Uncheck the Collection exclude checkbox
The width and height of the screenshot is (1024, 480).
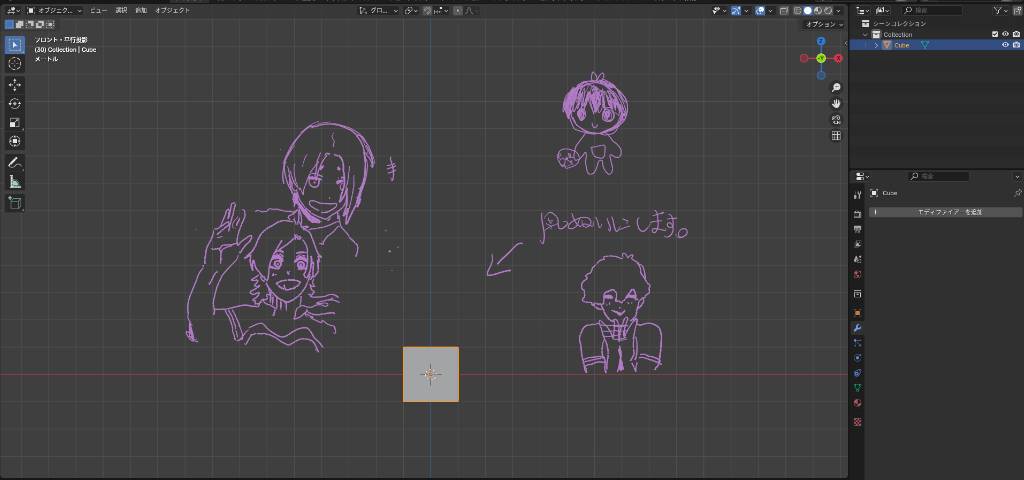coord(994,34)
